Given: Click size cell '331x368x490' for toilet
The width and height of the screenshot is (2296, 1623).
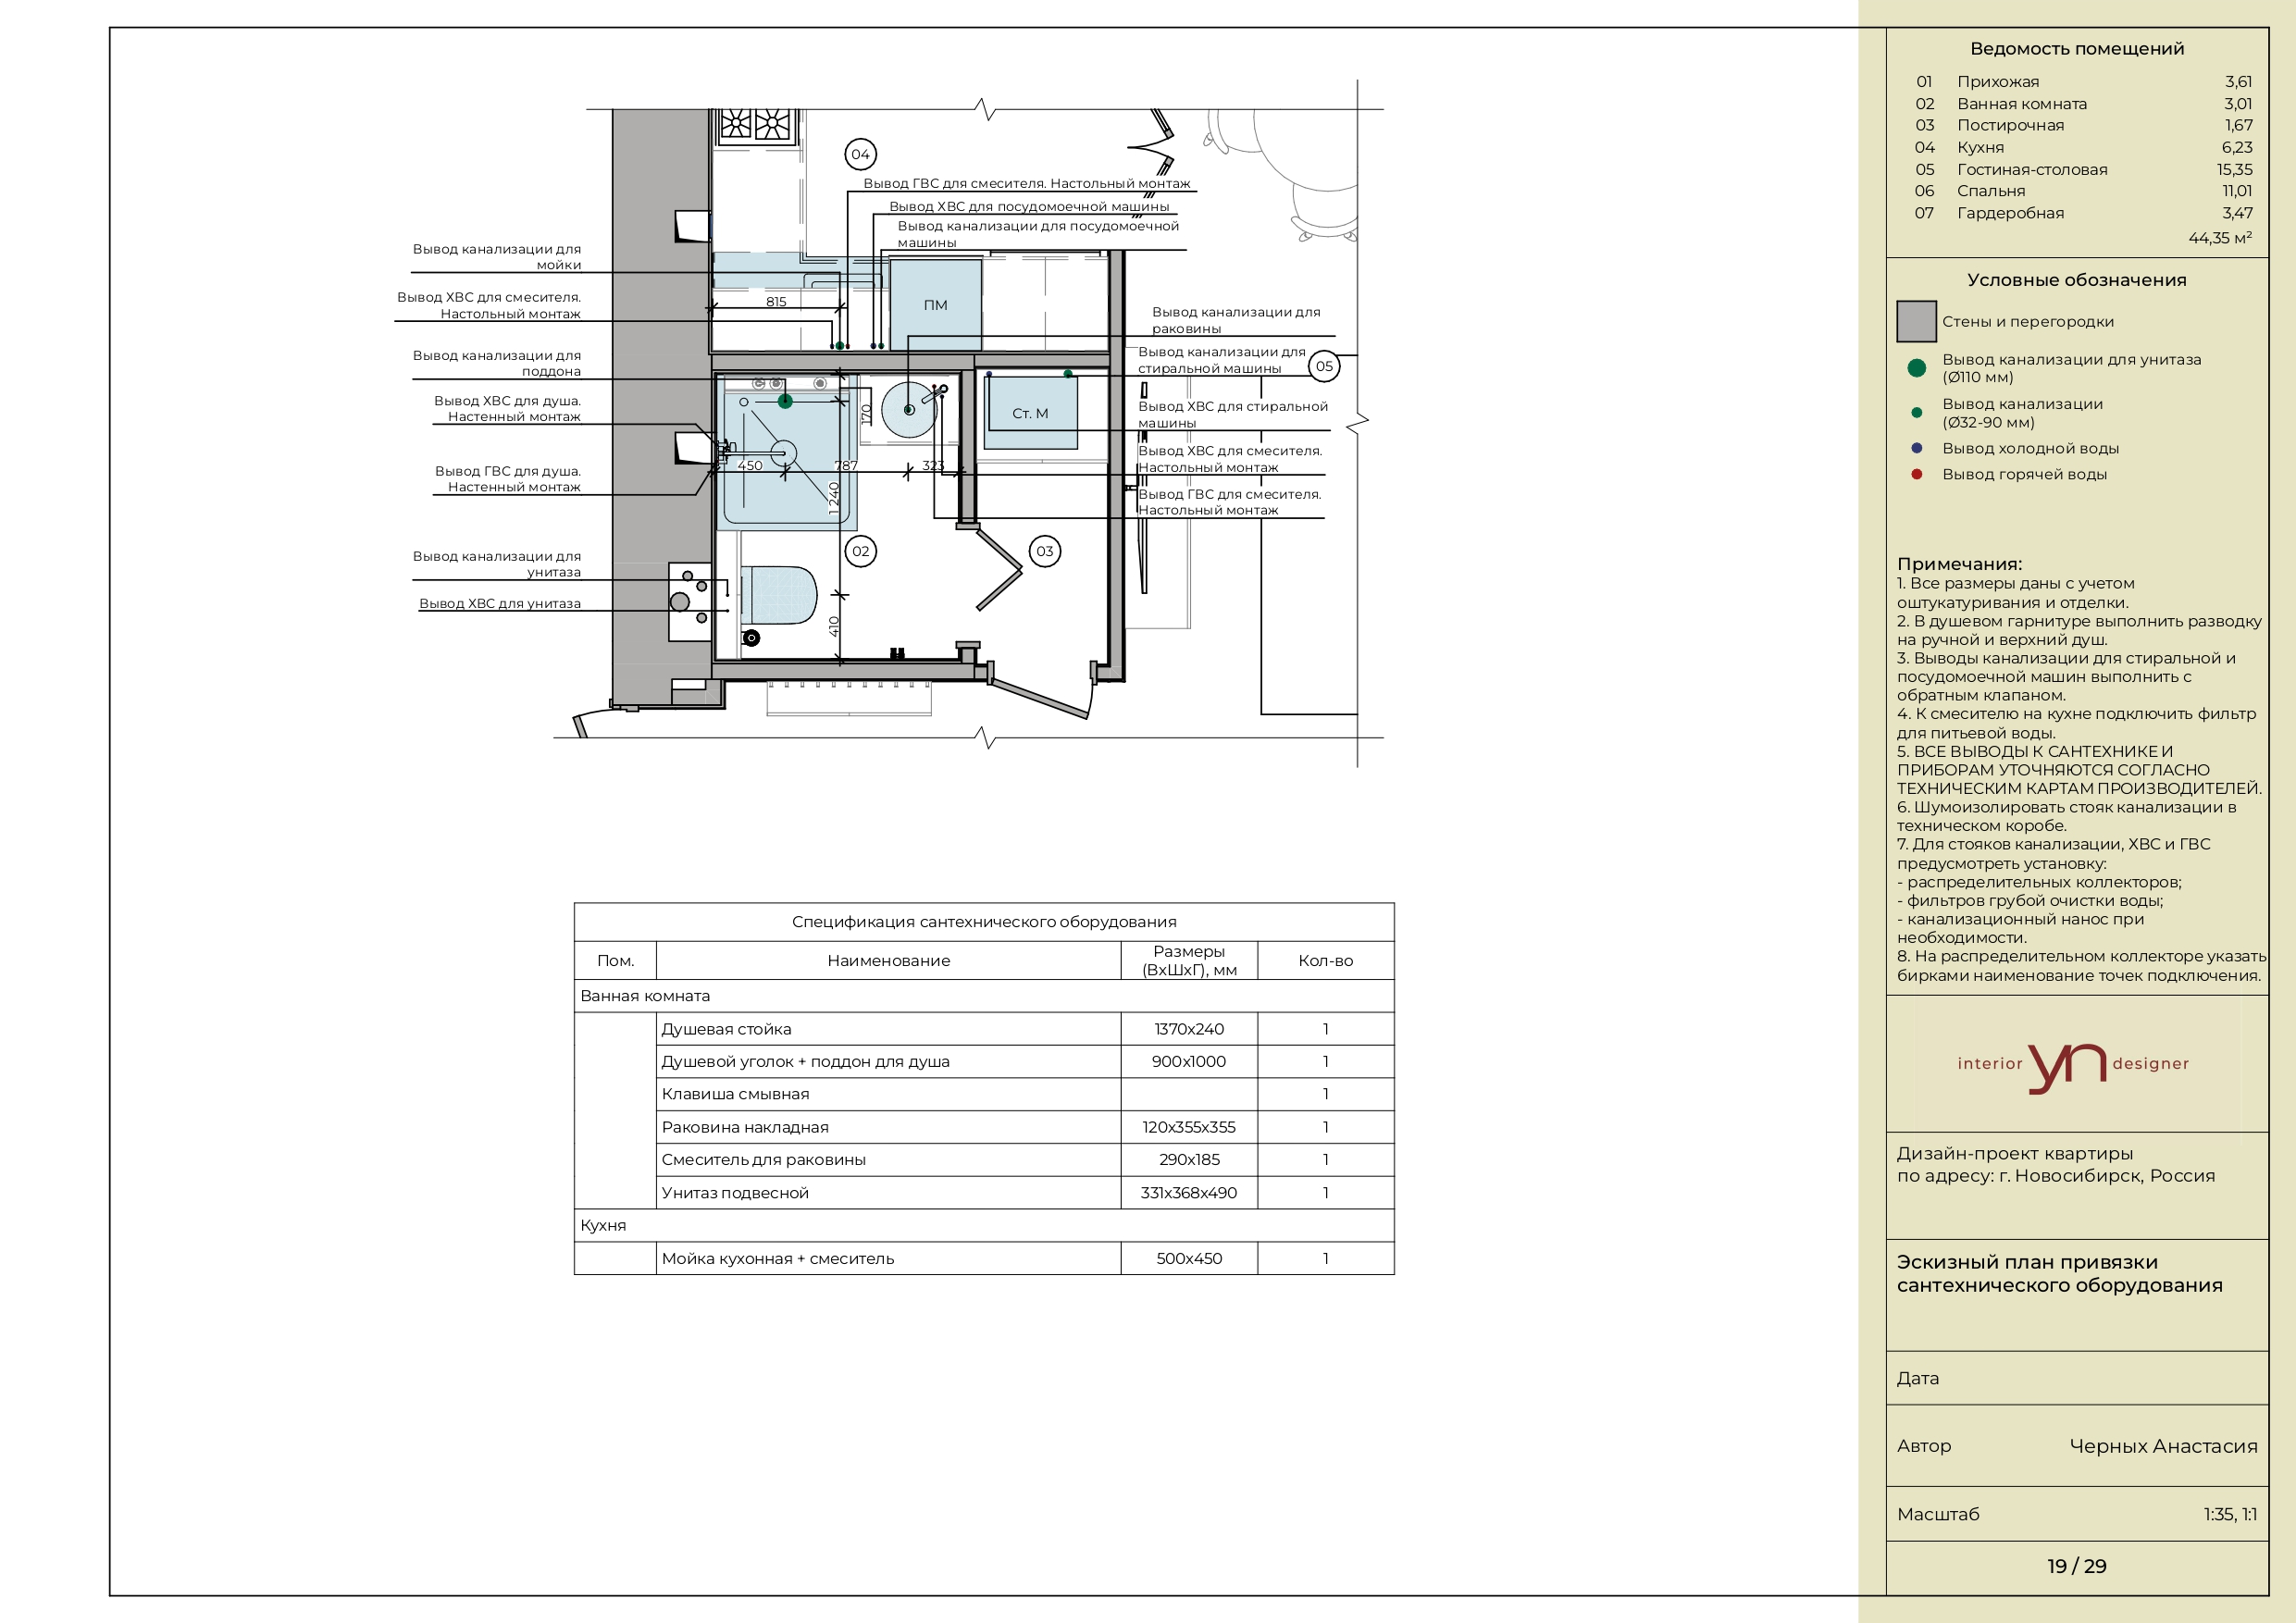Looking at the screenshot, I should tap(1189, 1192).
